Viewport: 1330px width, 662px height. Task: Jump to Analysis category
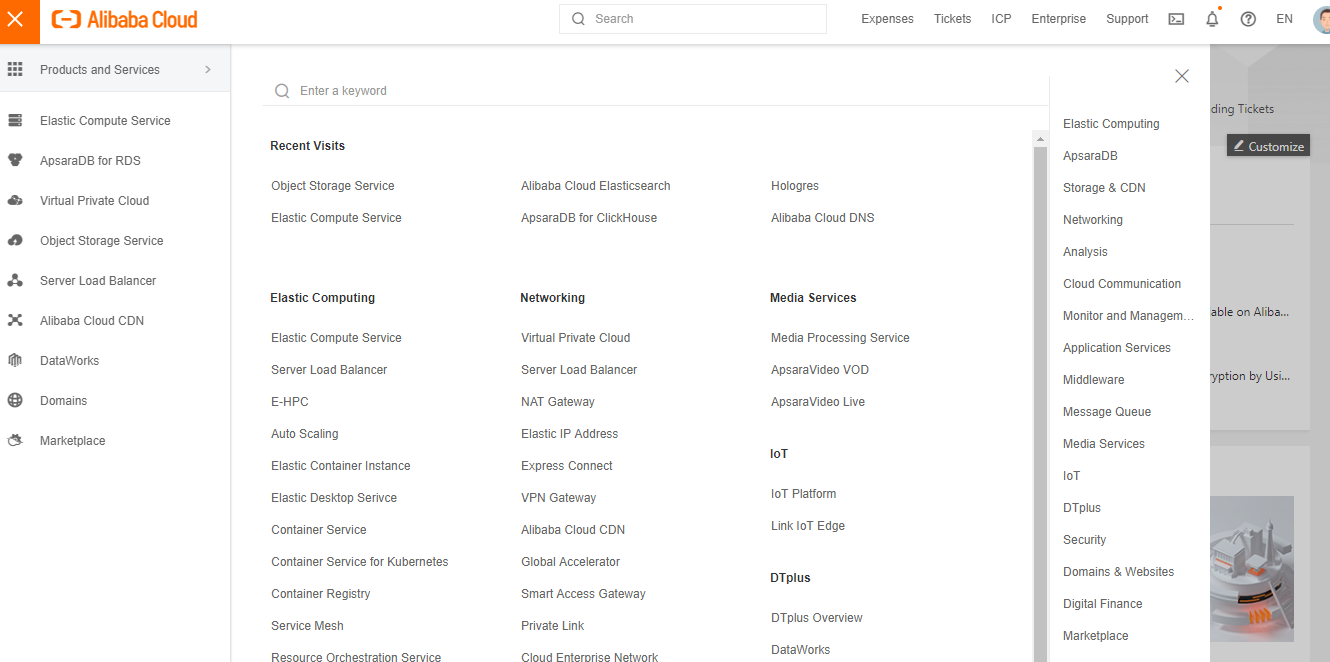(x=1085, y=252)
